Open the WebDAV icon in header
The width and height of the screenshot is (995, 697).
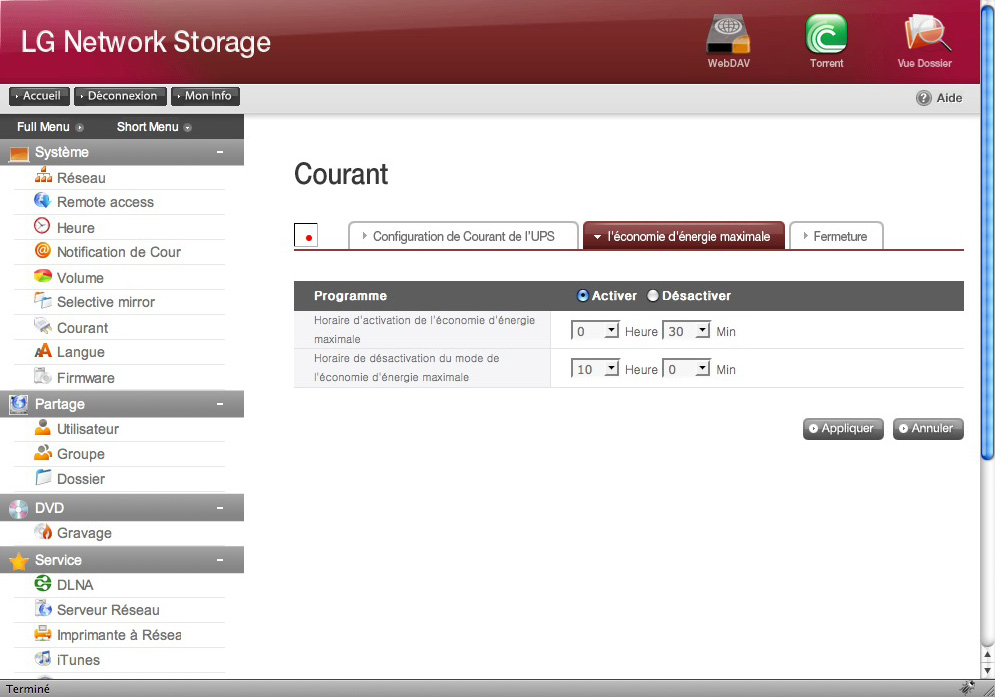click(727, 36)
